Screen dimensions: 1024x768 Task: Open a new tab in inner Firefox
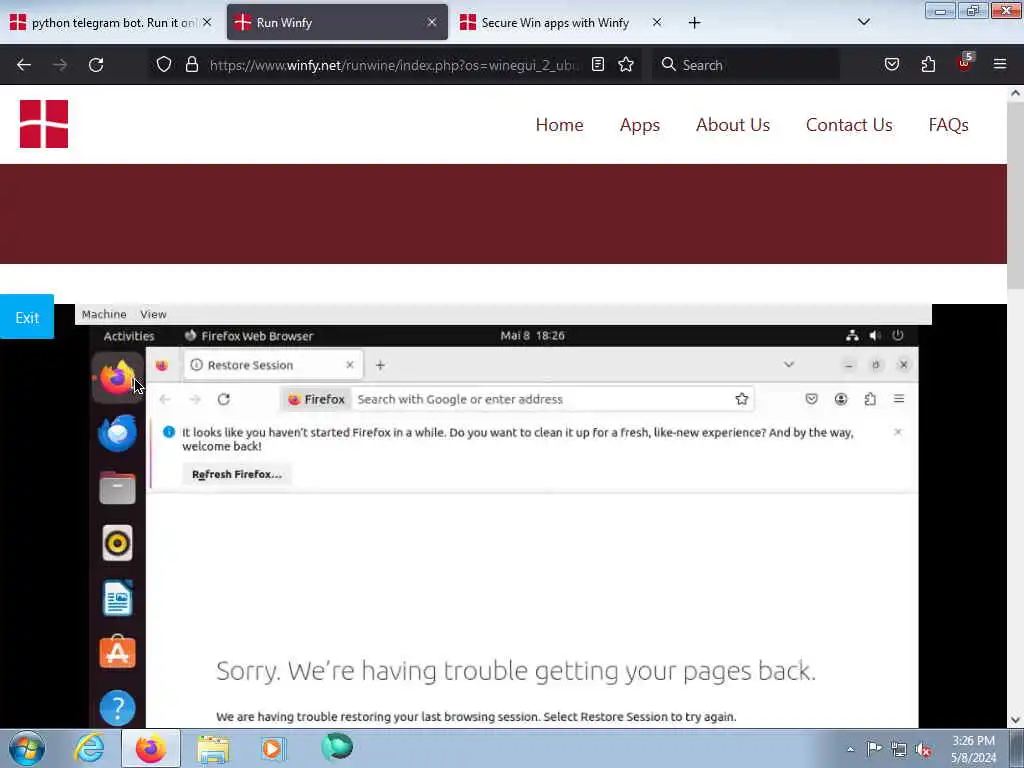tap(380, 365)
